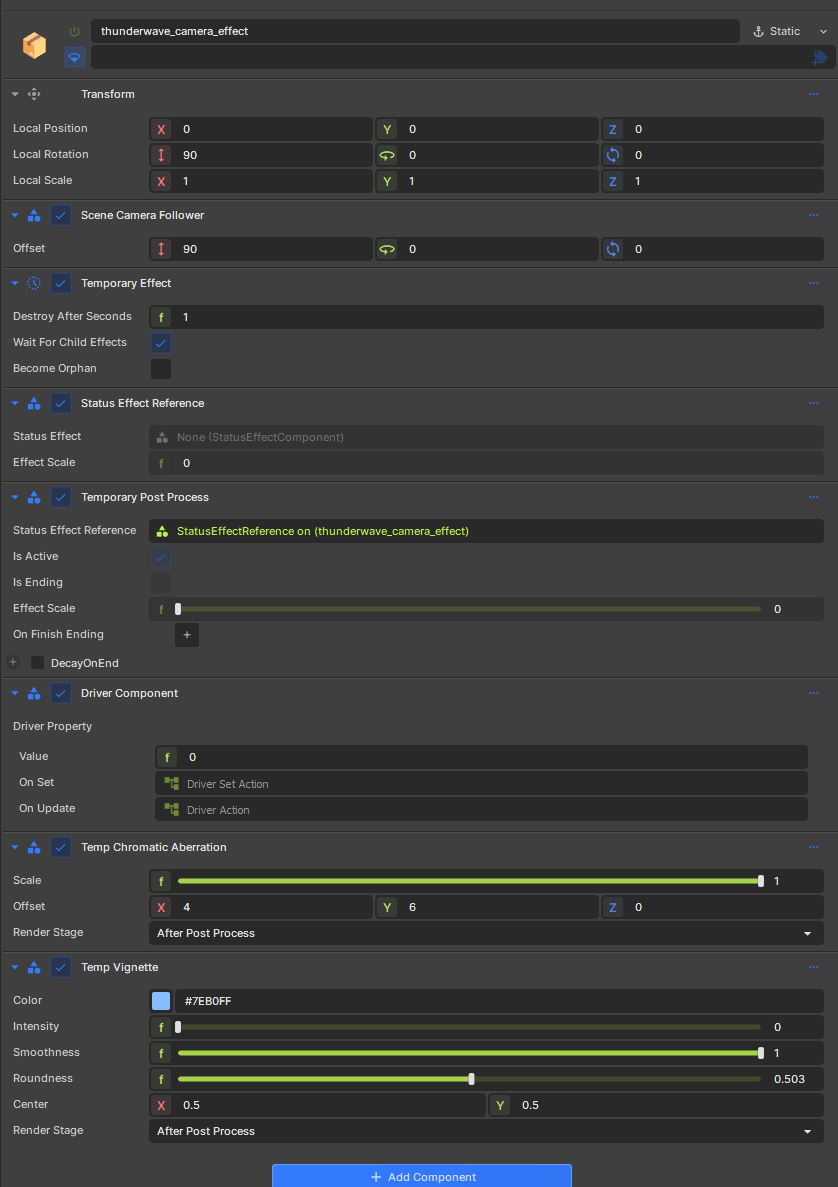Viewport: 838px width, 1187px height.
Task: Open Driver Component ellipsis options
Action: click(814, 693)
